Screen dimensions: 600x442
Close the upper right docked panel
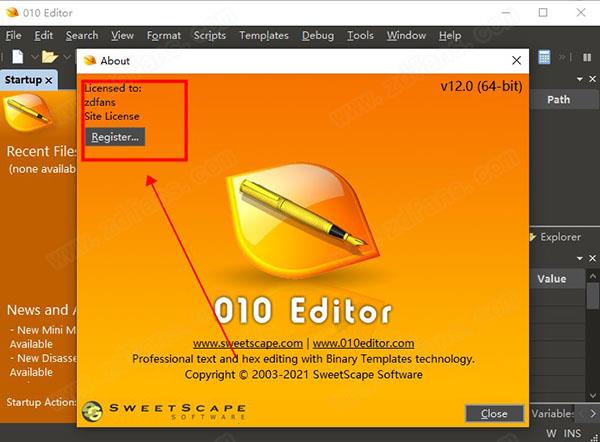pyautogui.click(x=592, y=79)
